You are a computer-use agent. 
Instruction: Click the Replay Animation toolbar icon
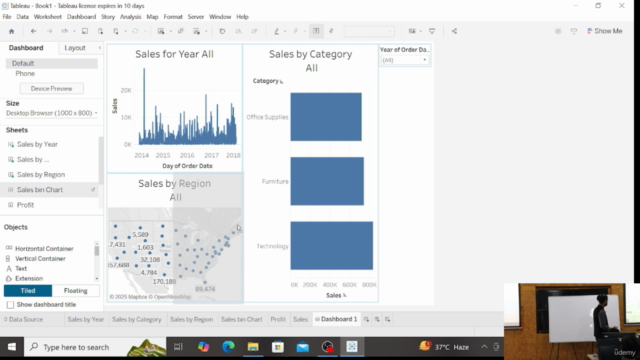pos(64,31)
